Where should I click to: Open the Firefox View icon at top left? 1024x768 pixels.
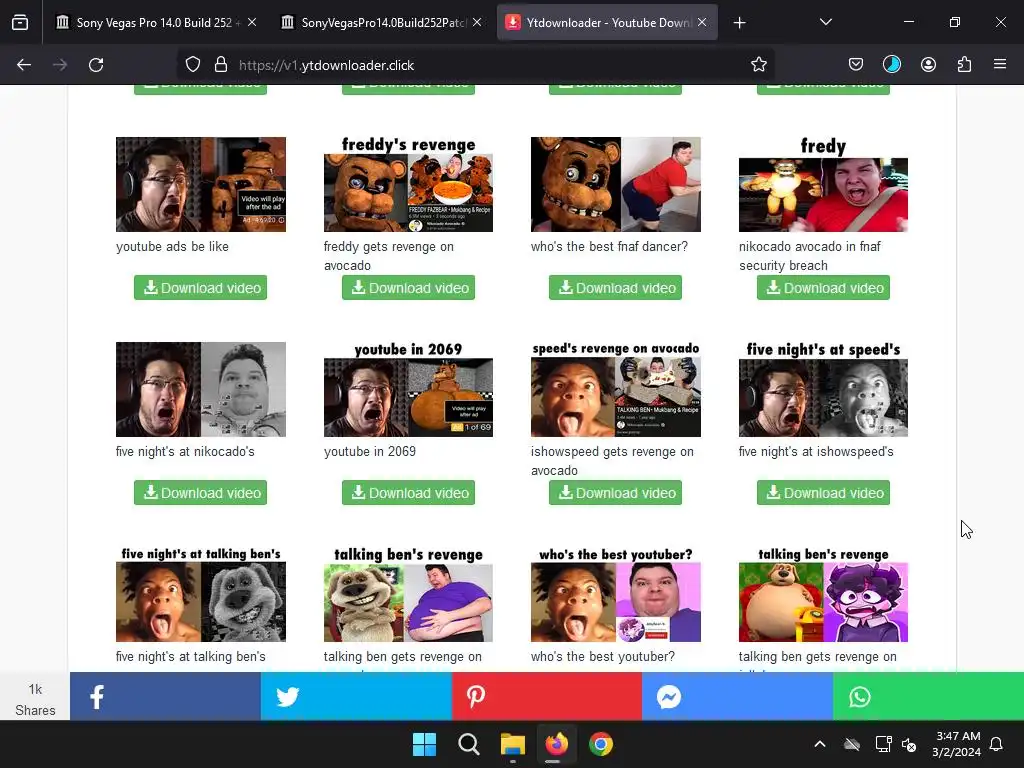click(20, 23)
